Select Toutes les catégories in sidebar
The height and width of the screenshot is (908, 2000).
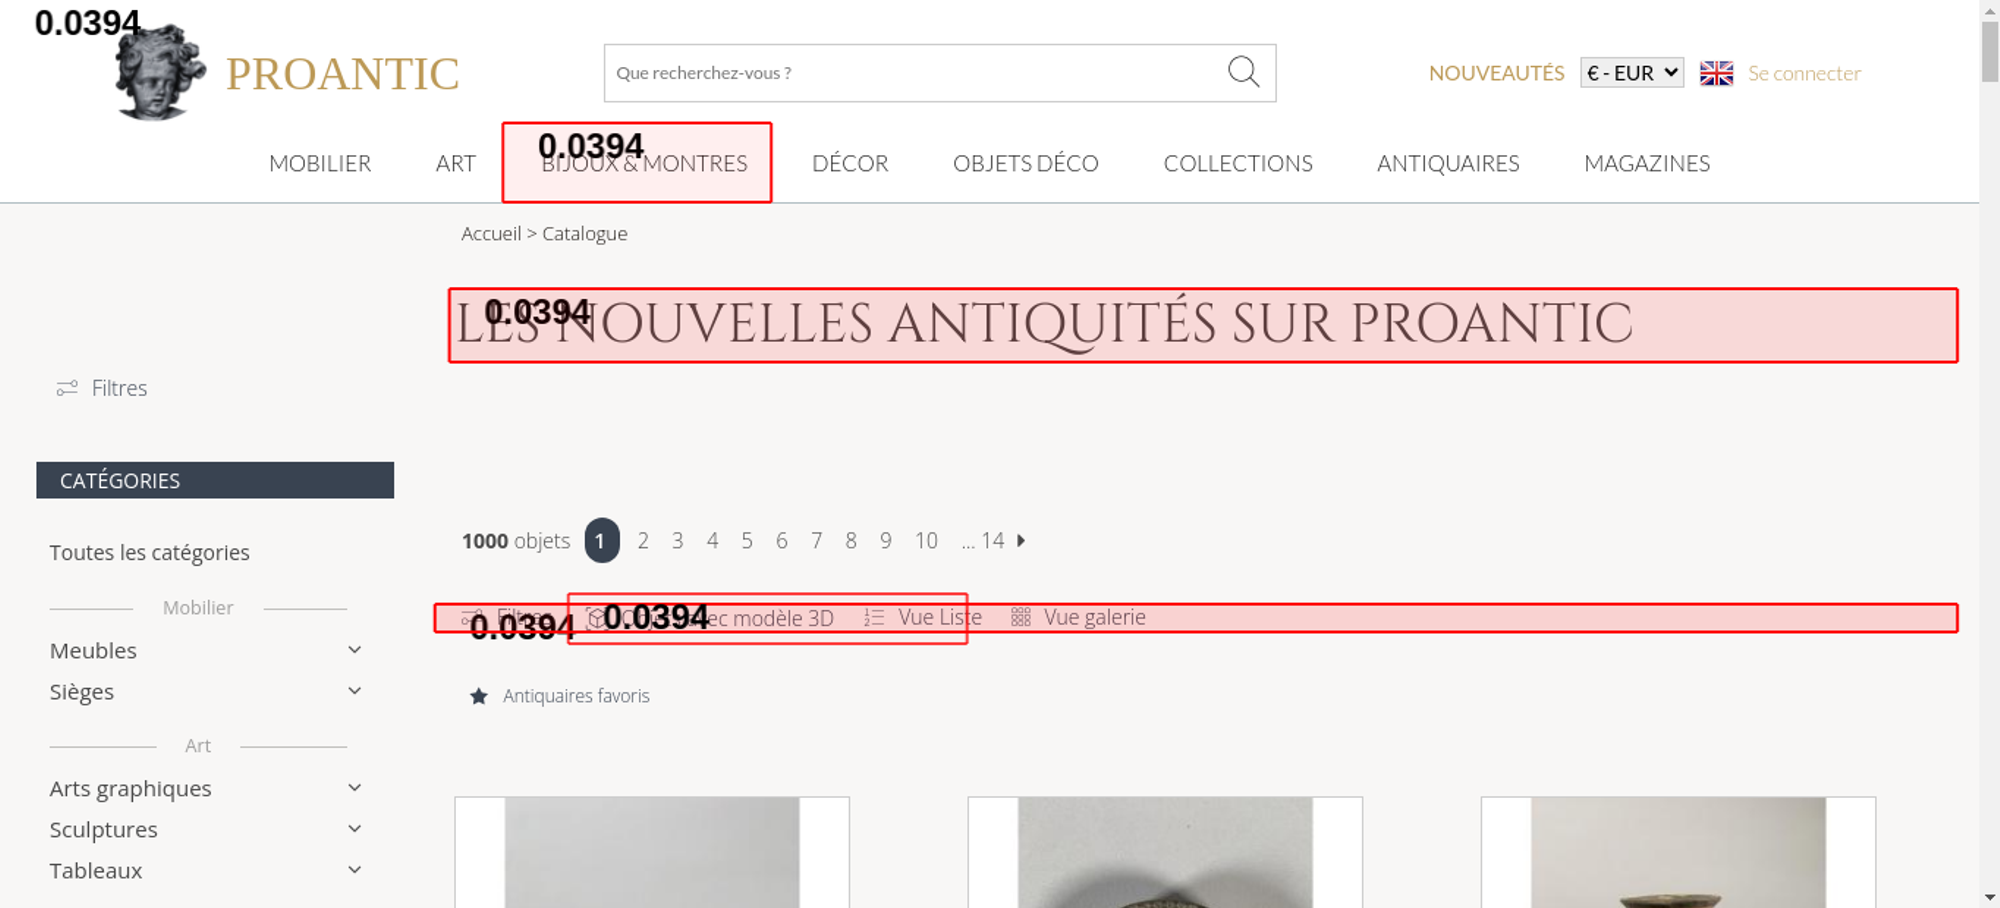point(150,553)
